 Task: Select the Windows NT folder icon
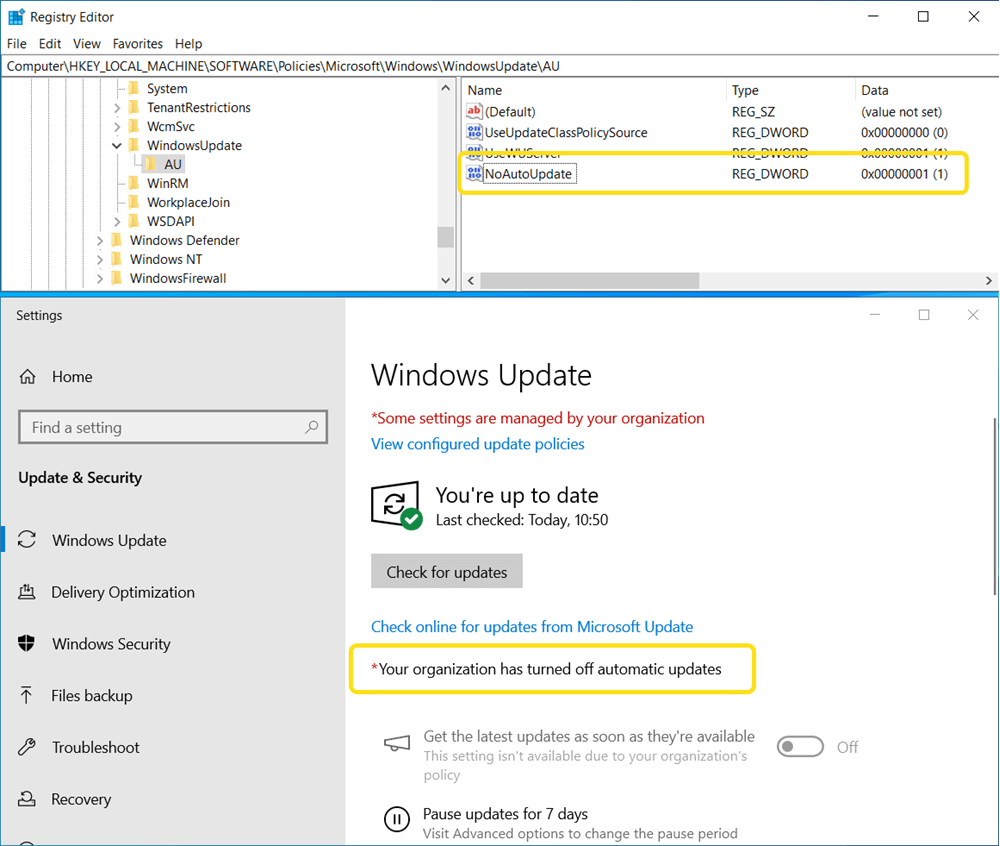pyautogui.click(x=116, y=259)
